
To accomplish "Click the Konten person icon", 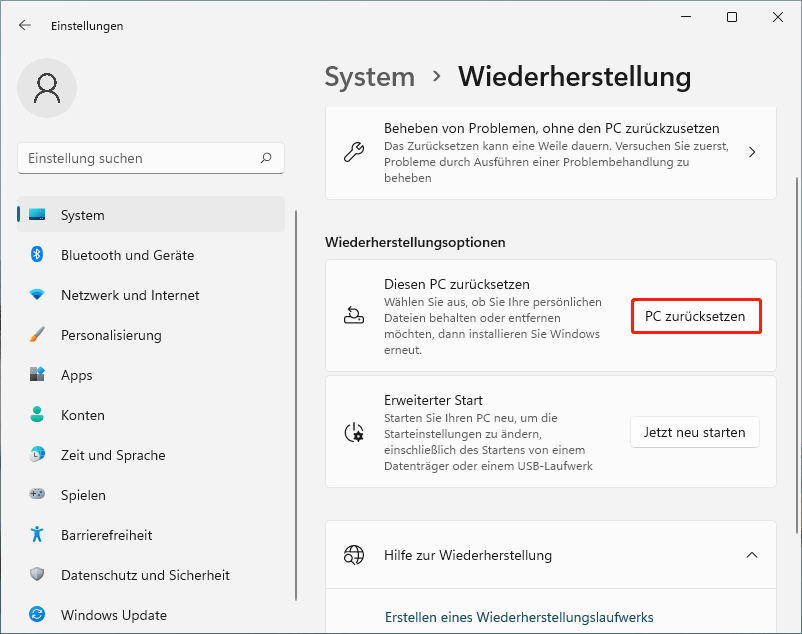I will coord(37,415).
